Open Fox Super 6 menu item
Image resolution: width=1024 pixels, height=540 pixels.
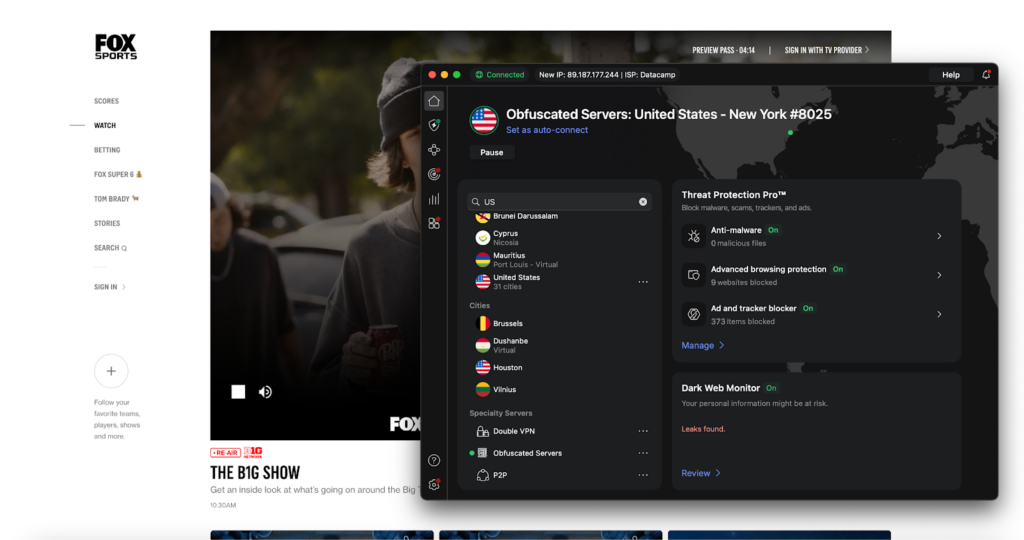pos(118,174)
